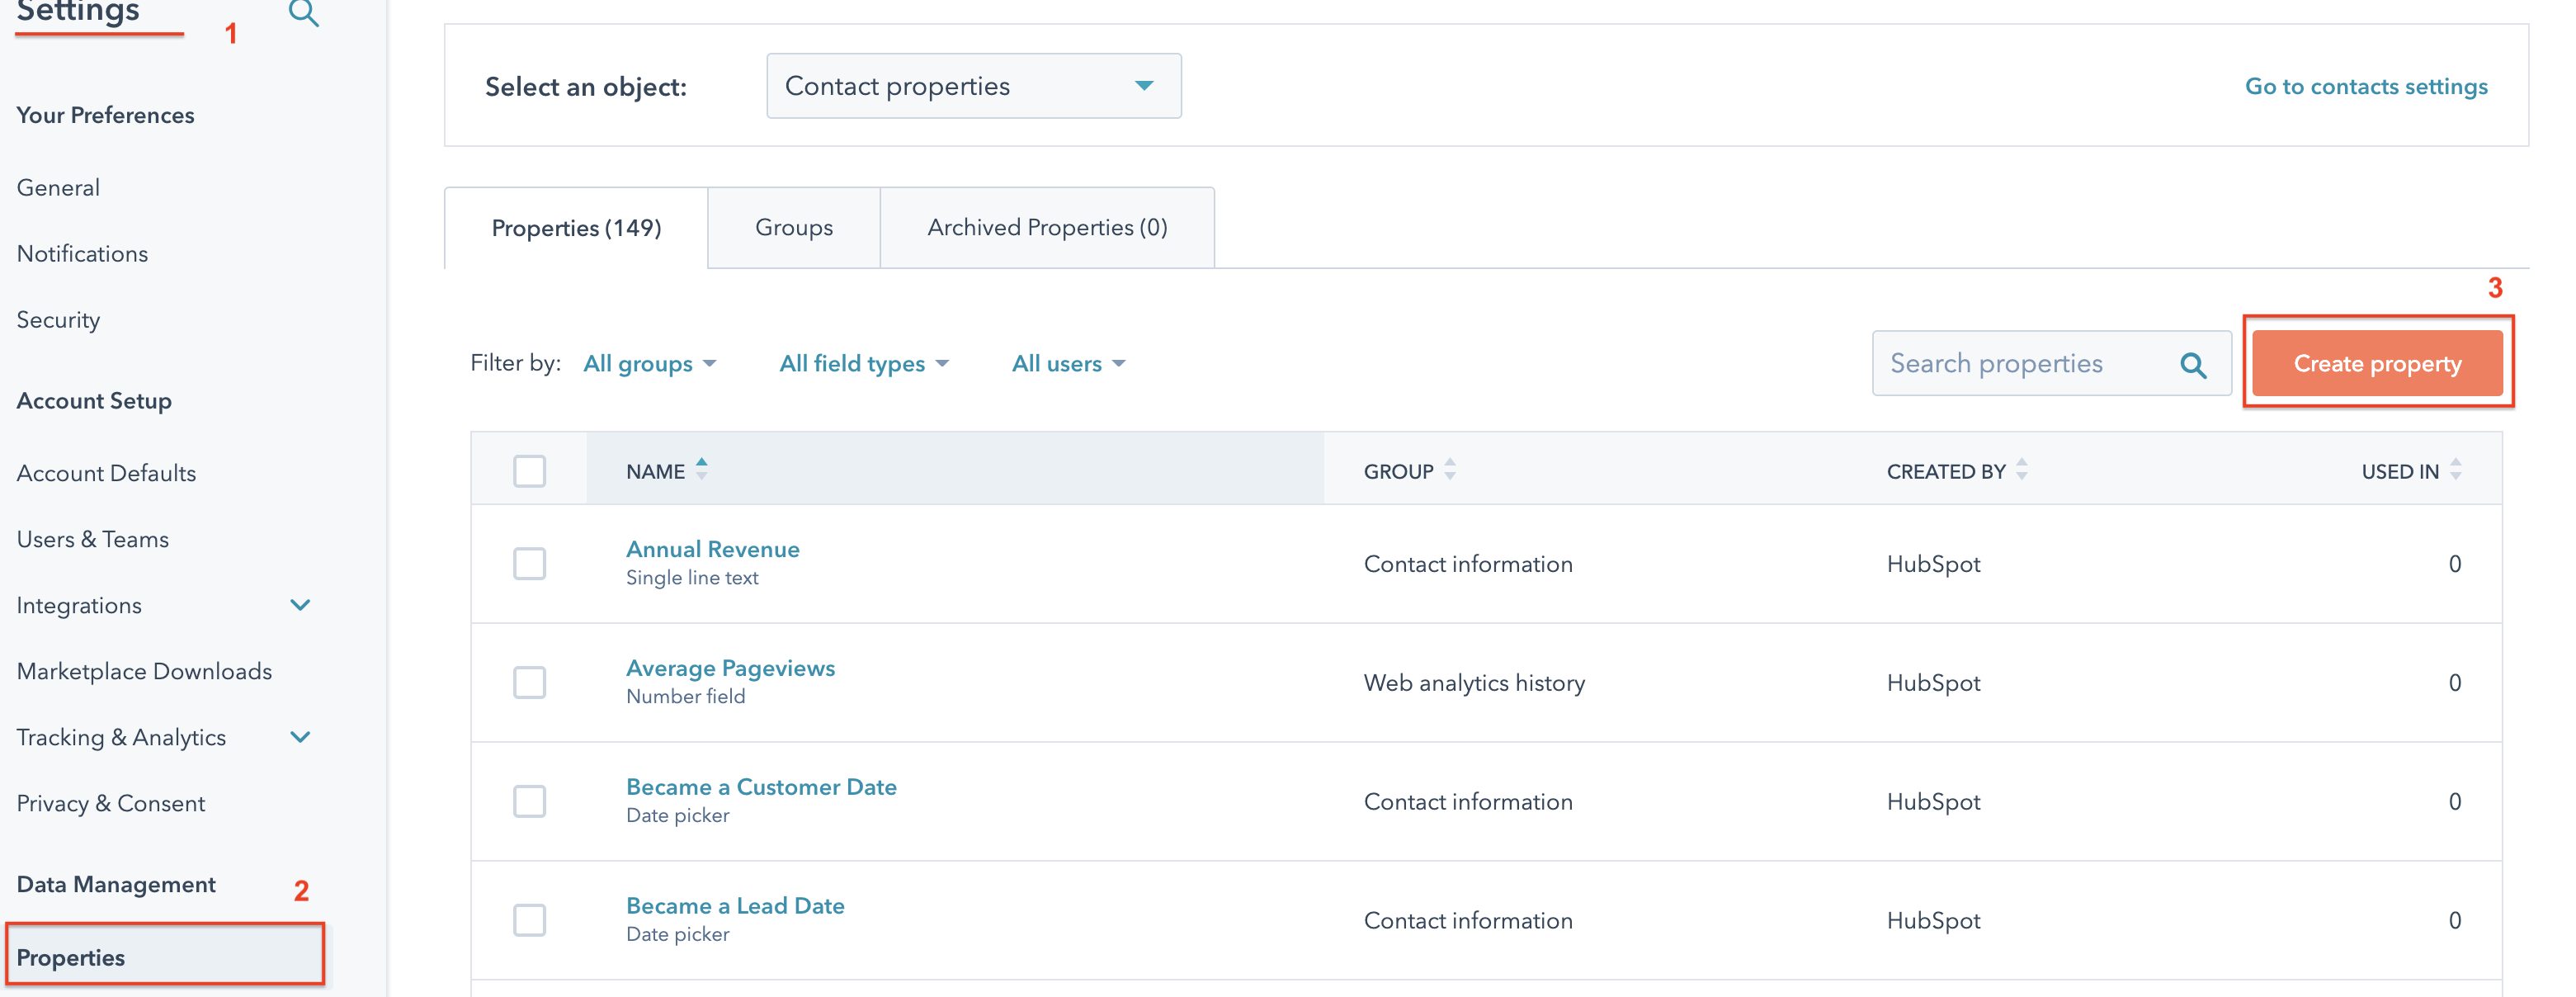2576x997 pixels.
Task: Sort the table by the Name column arrows
Action: coord(701,468)
